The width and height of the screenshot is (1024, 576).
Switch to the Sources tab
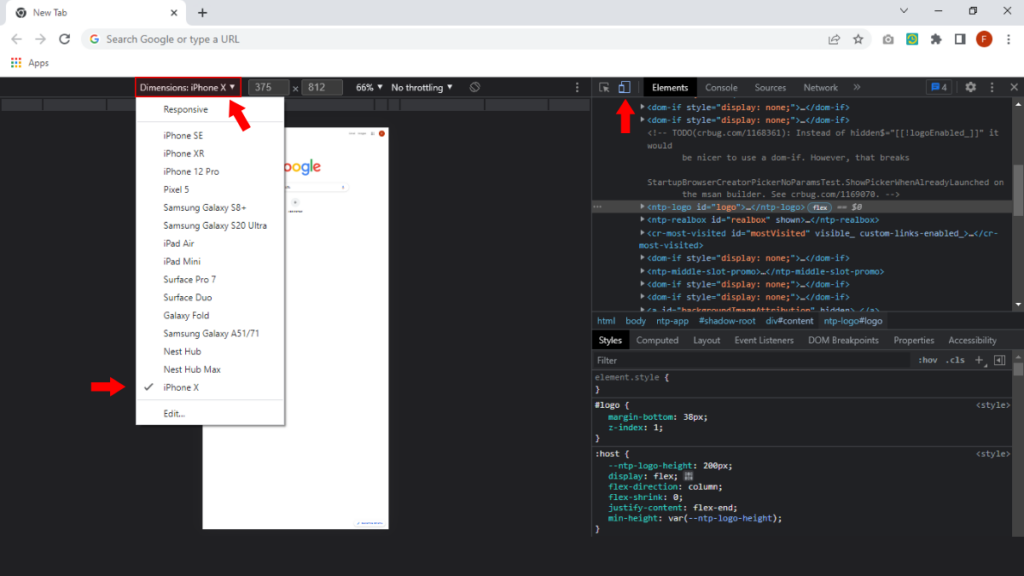(x=770, y=88)
